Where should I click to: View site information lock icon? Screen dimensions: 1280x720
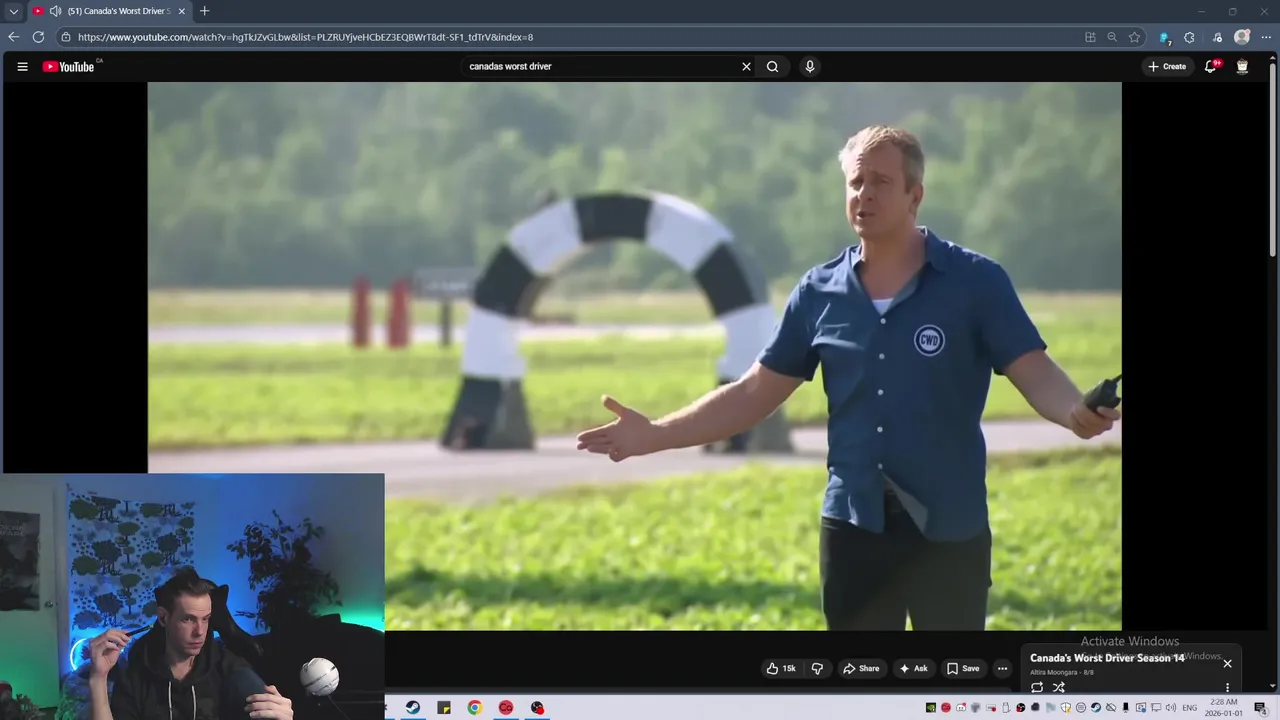coord(66,37)
